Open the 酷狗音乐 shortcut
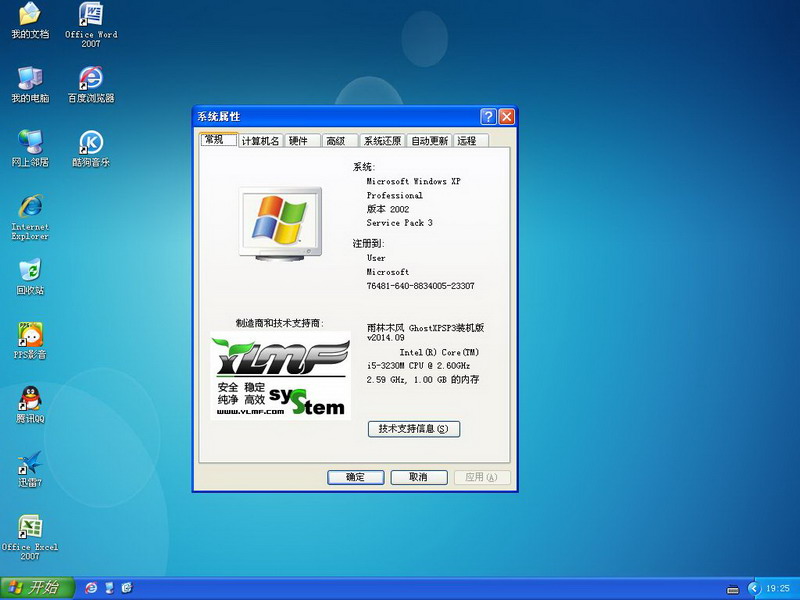The height and width of the screenshot is (600, 800). tap(91, 148)
